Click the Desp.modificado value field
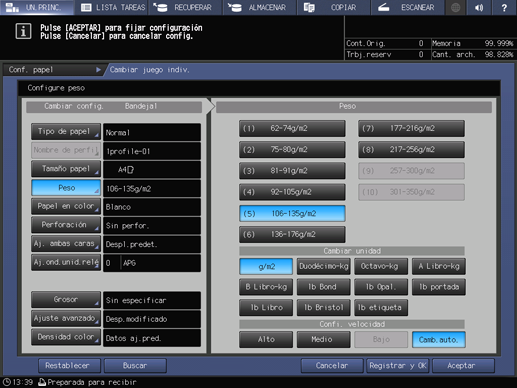 point(152,319)
